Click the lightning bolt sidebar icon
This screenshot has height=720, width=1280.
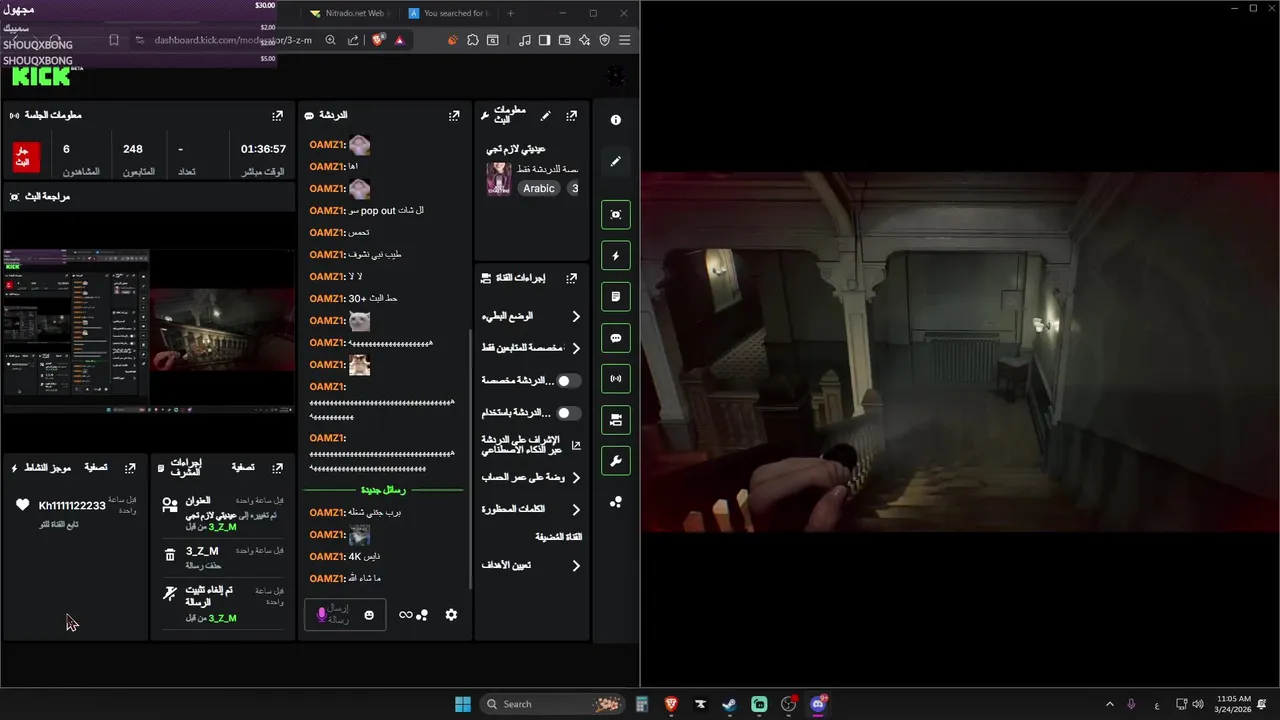click(616, 256)
